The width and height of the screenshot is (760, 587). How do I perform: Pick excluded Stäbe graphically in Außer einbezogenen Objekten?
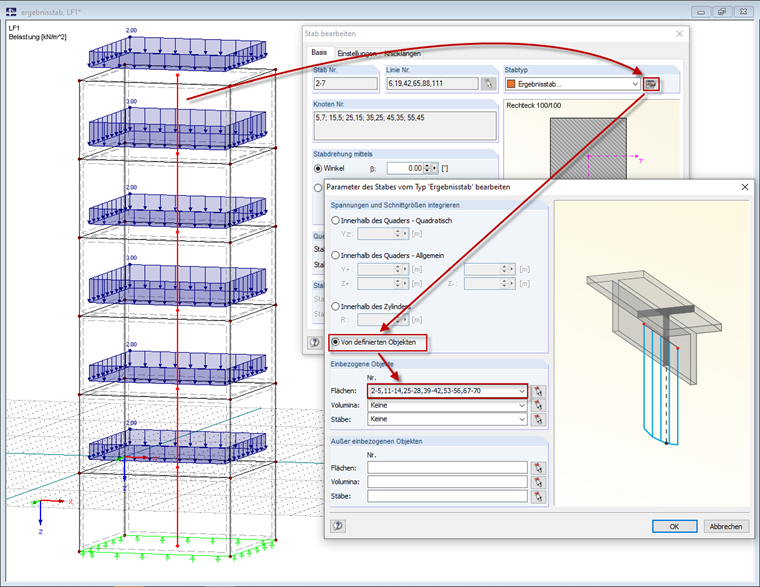pyautogui.click(x=538, y=496)
